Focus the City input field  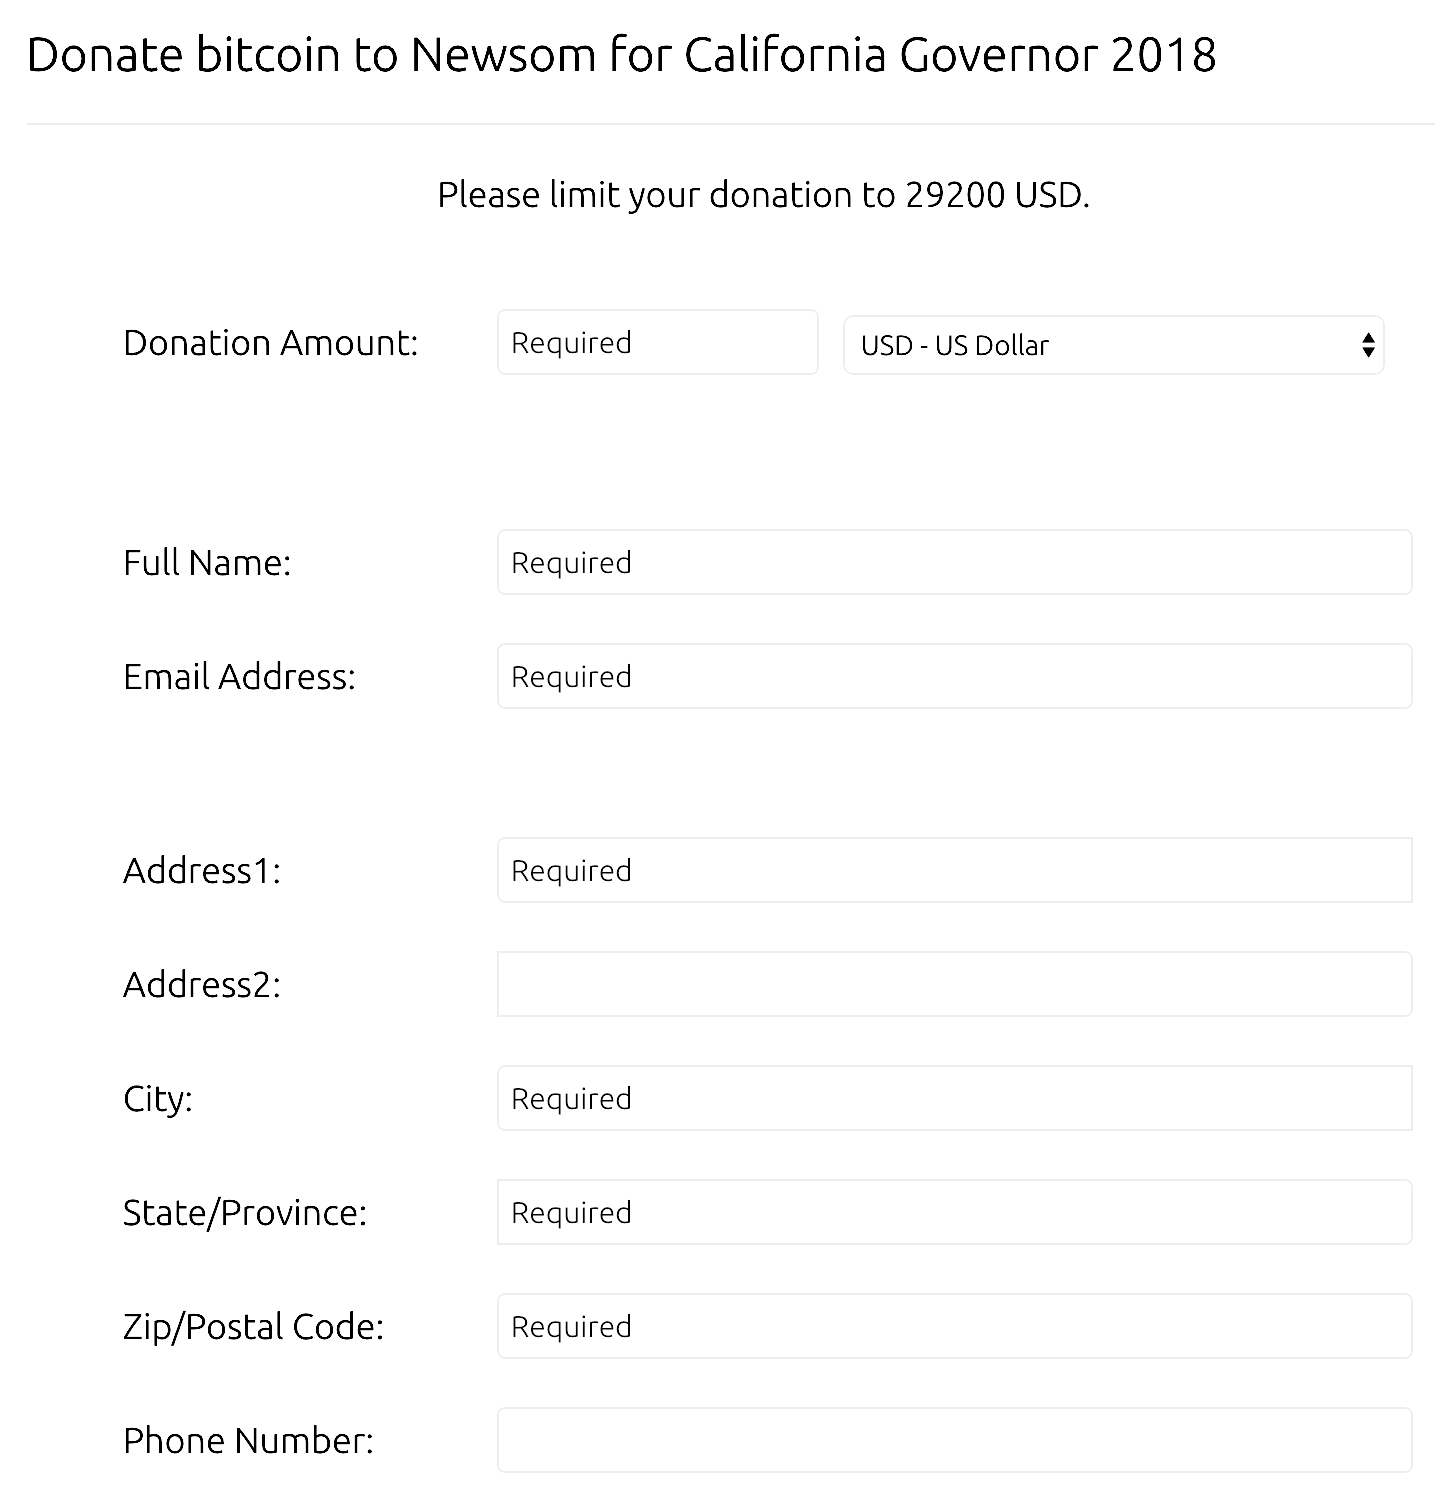(954, 1098)
